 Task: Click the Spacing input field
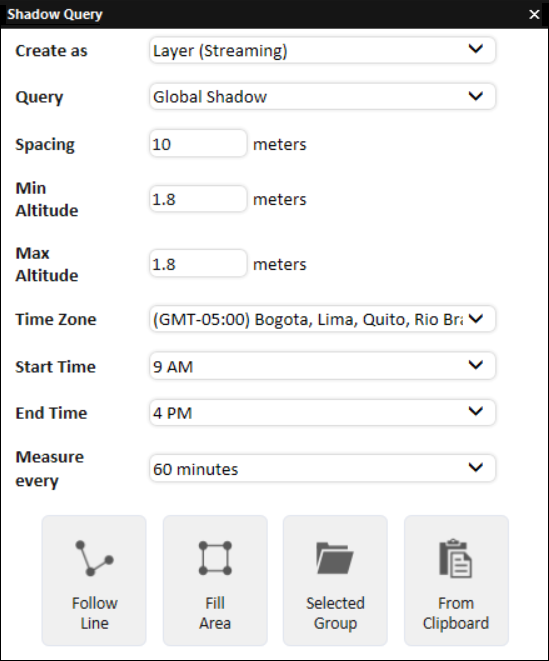(x=198, y=143)
